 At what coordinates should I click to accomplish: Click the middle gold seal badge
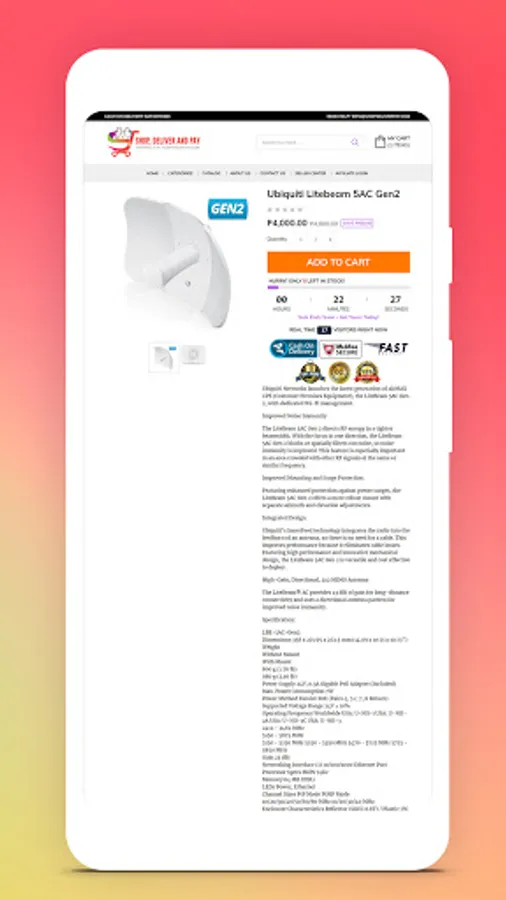tap(339, 373)
